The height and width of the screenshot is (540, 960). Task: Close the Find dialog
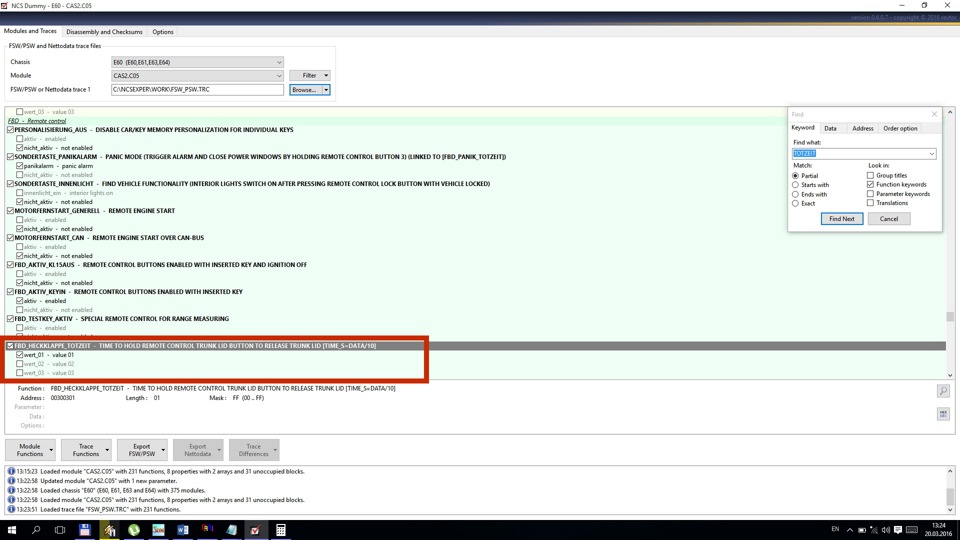934,114
